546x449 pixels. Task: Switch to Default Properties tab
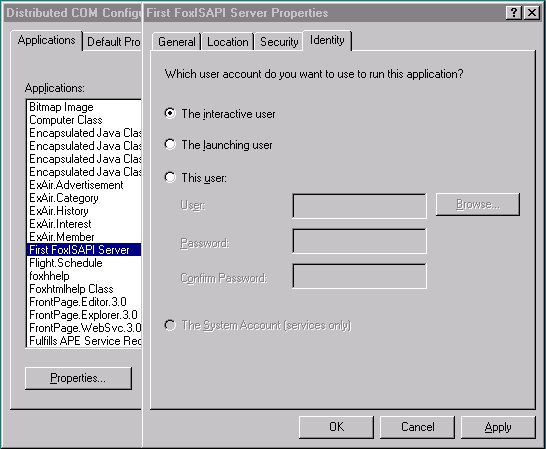click(113, 42)
